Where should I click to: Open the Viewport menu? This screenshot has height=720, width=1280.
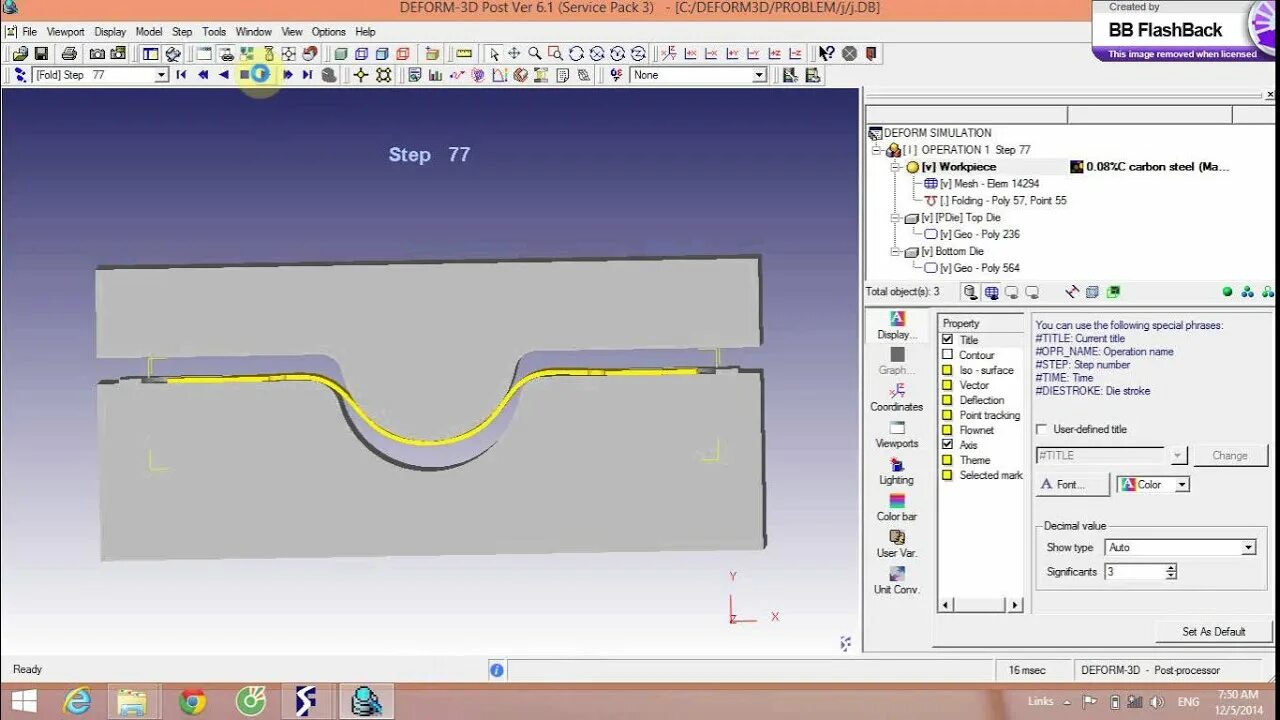pyautogui.click(x=66, y=32)
